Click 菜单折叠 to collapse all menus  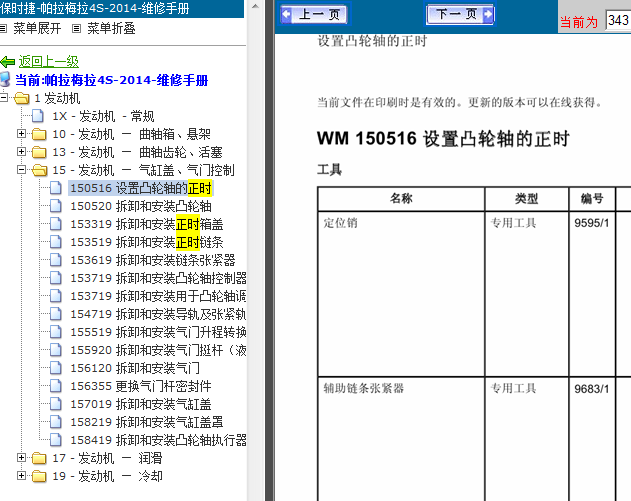tap(111, 29)
